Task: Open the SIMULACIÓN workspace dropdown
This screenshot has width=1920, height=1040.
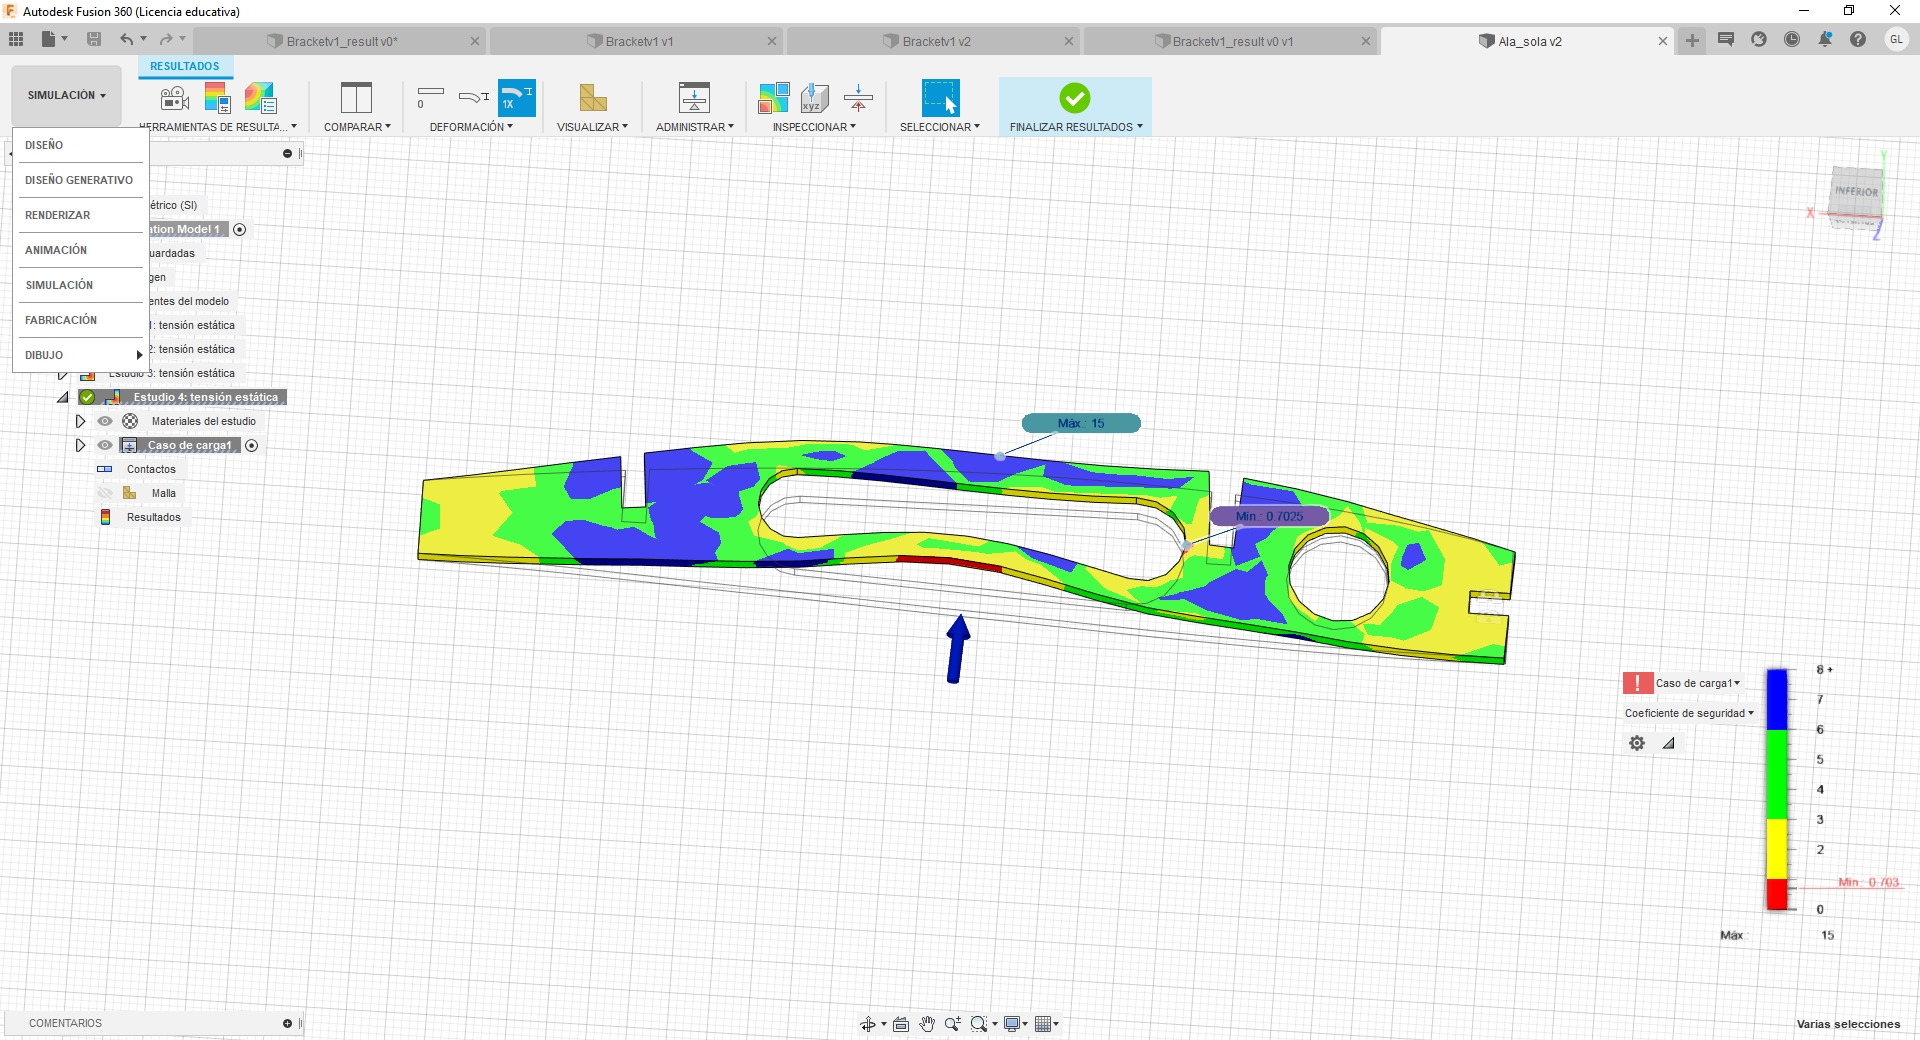Action: tap(66, 96)
